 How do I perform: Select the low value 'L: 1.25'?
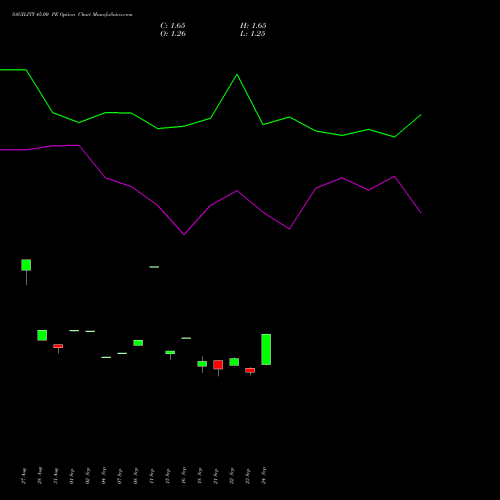tap(253, 34)
